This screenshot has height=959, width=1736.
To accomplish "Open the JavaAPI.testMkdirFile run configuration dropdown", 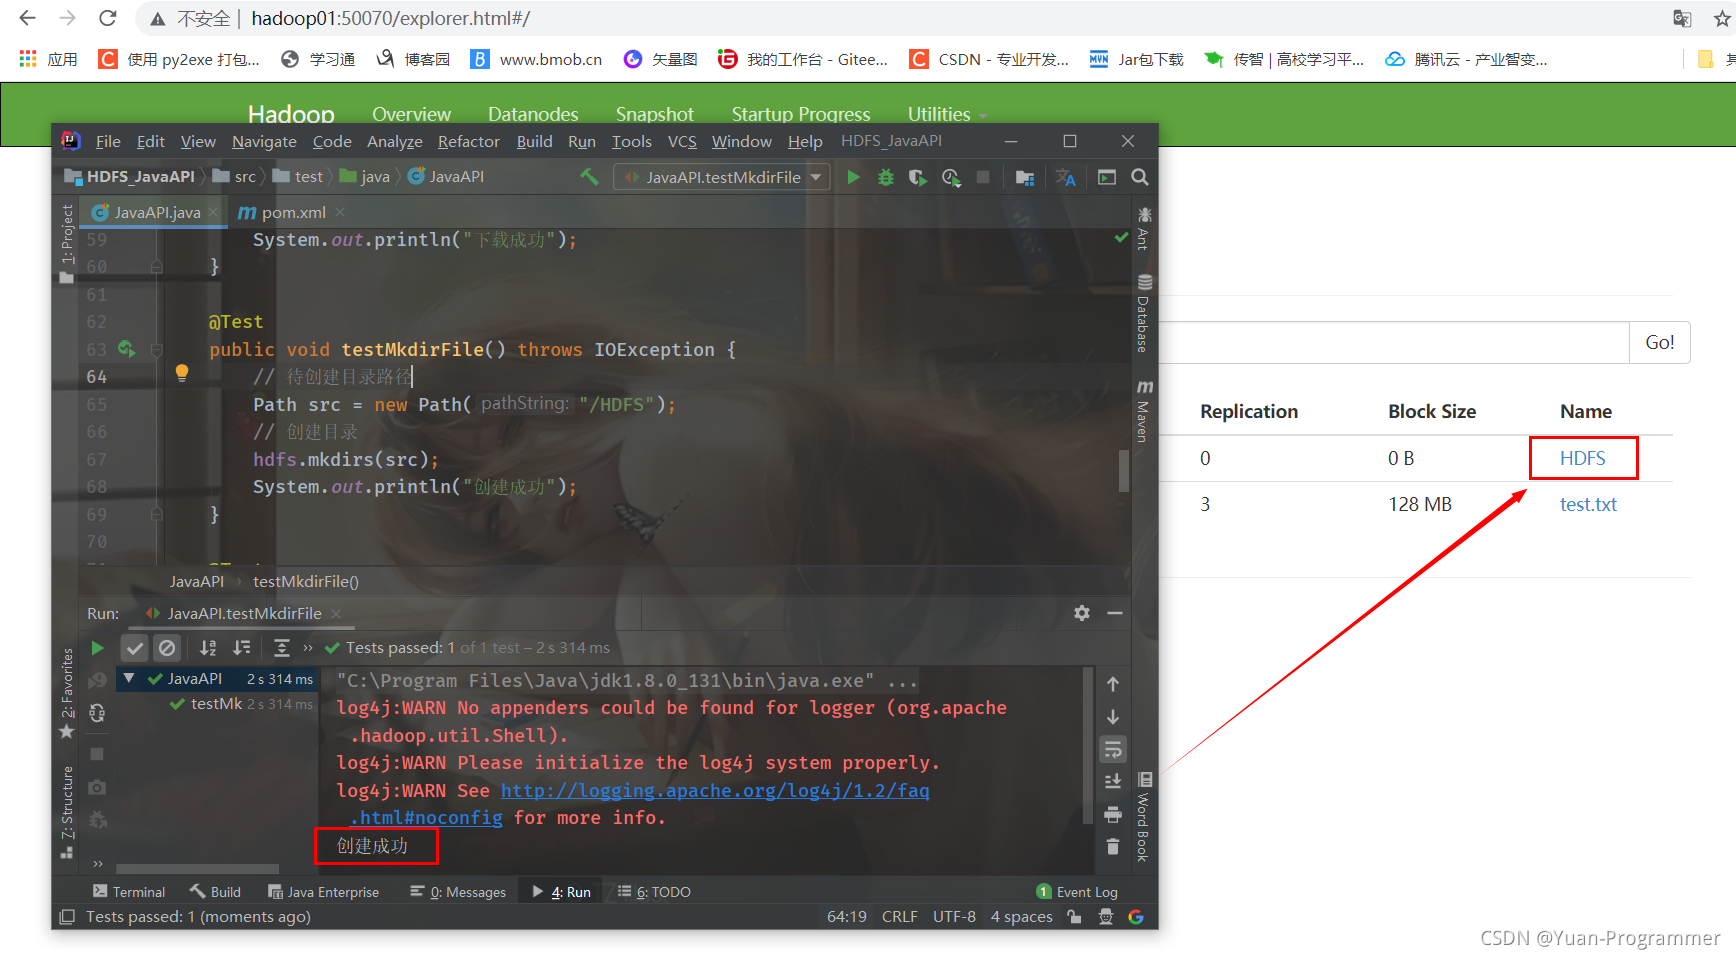I will click(722, 177).
